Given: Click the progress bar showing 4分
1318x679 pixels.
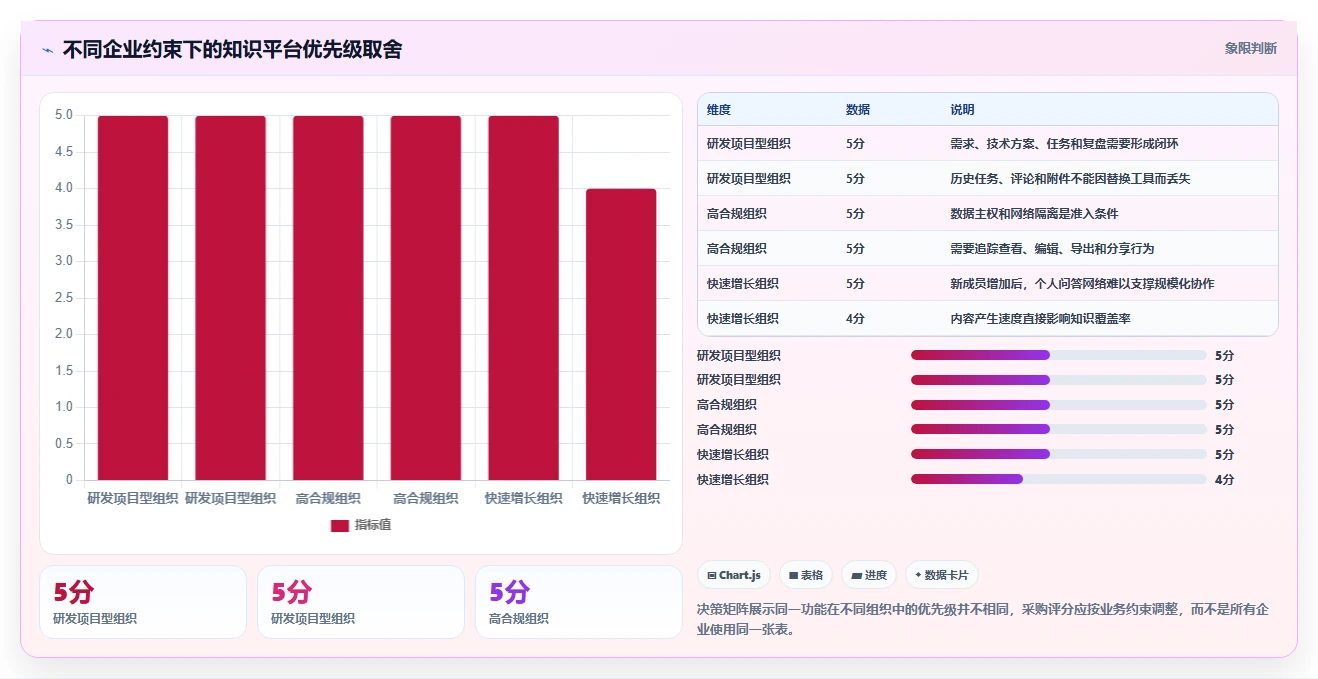Looking at the screenshot, I should [1059, 480].
